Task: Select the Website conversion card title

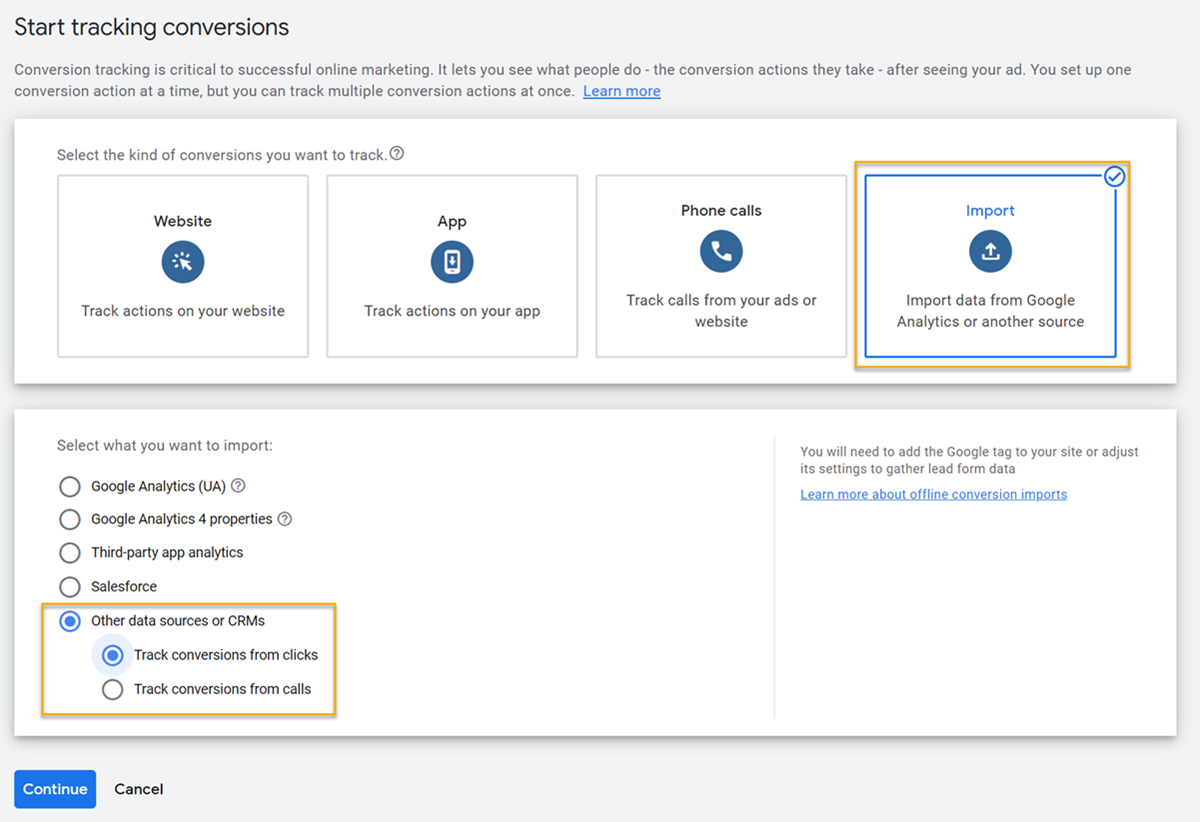Action: [183, 221]
